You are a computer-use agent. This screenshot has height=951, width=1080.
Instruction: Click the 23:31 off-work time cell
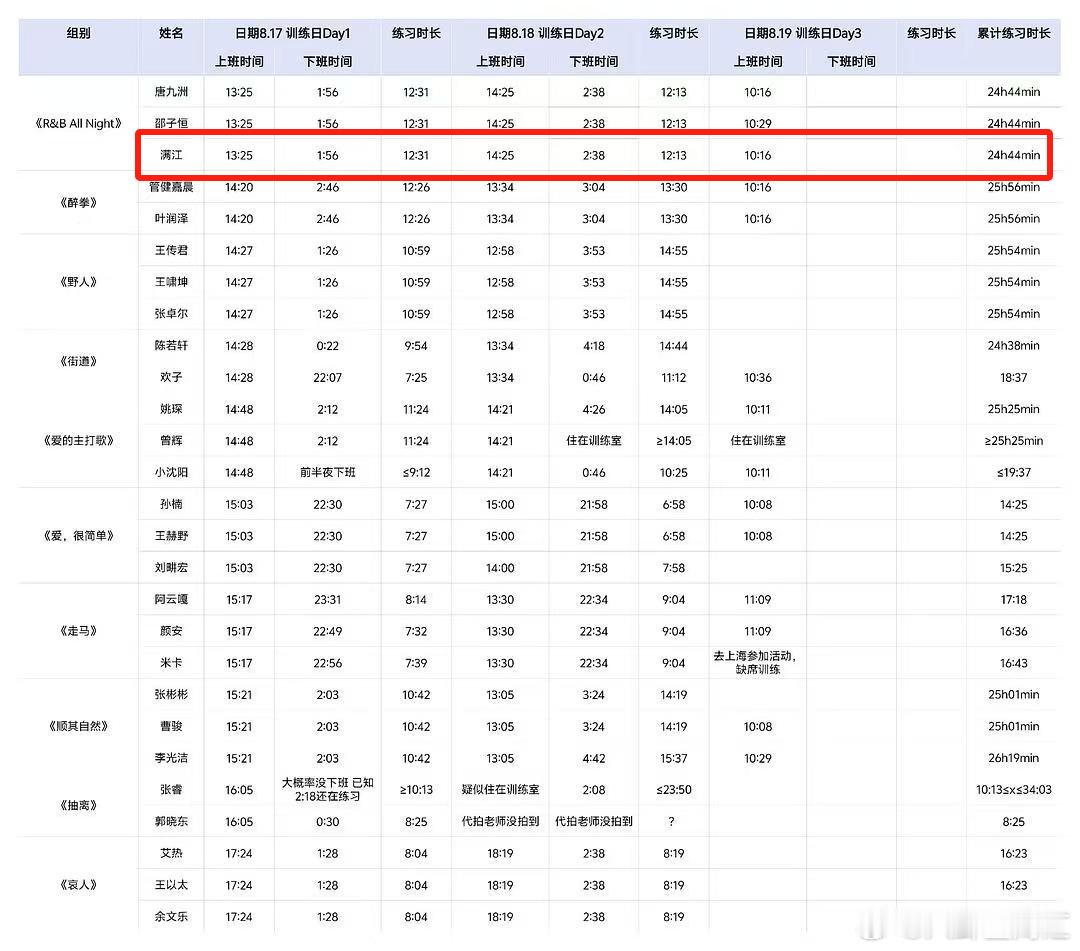click(x=327, y=599)
